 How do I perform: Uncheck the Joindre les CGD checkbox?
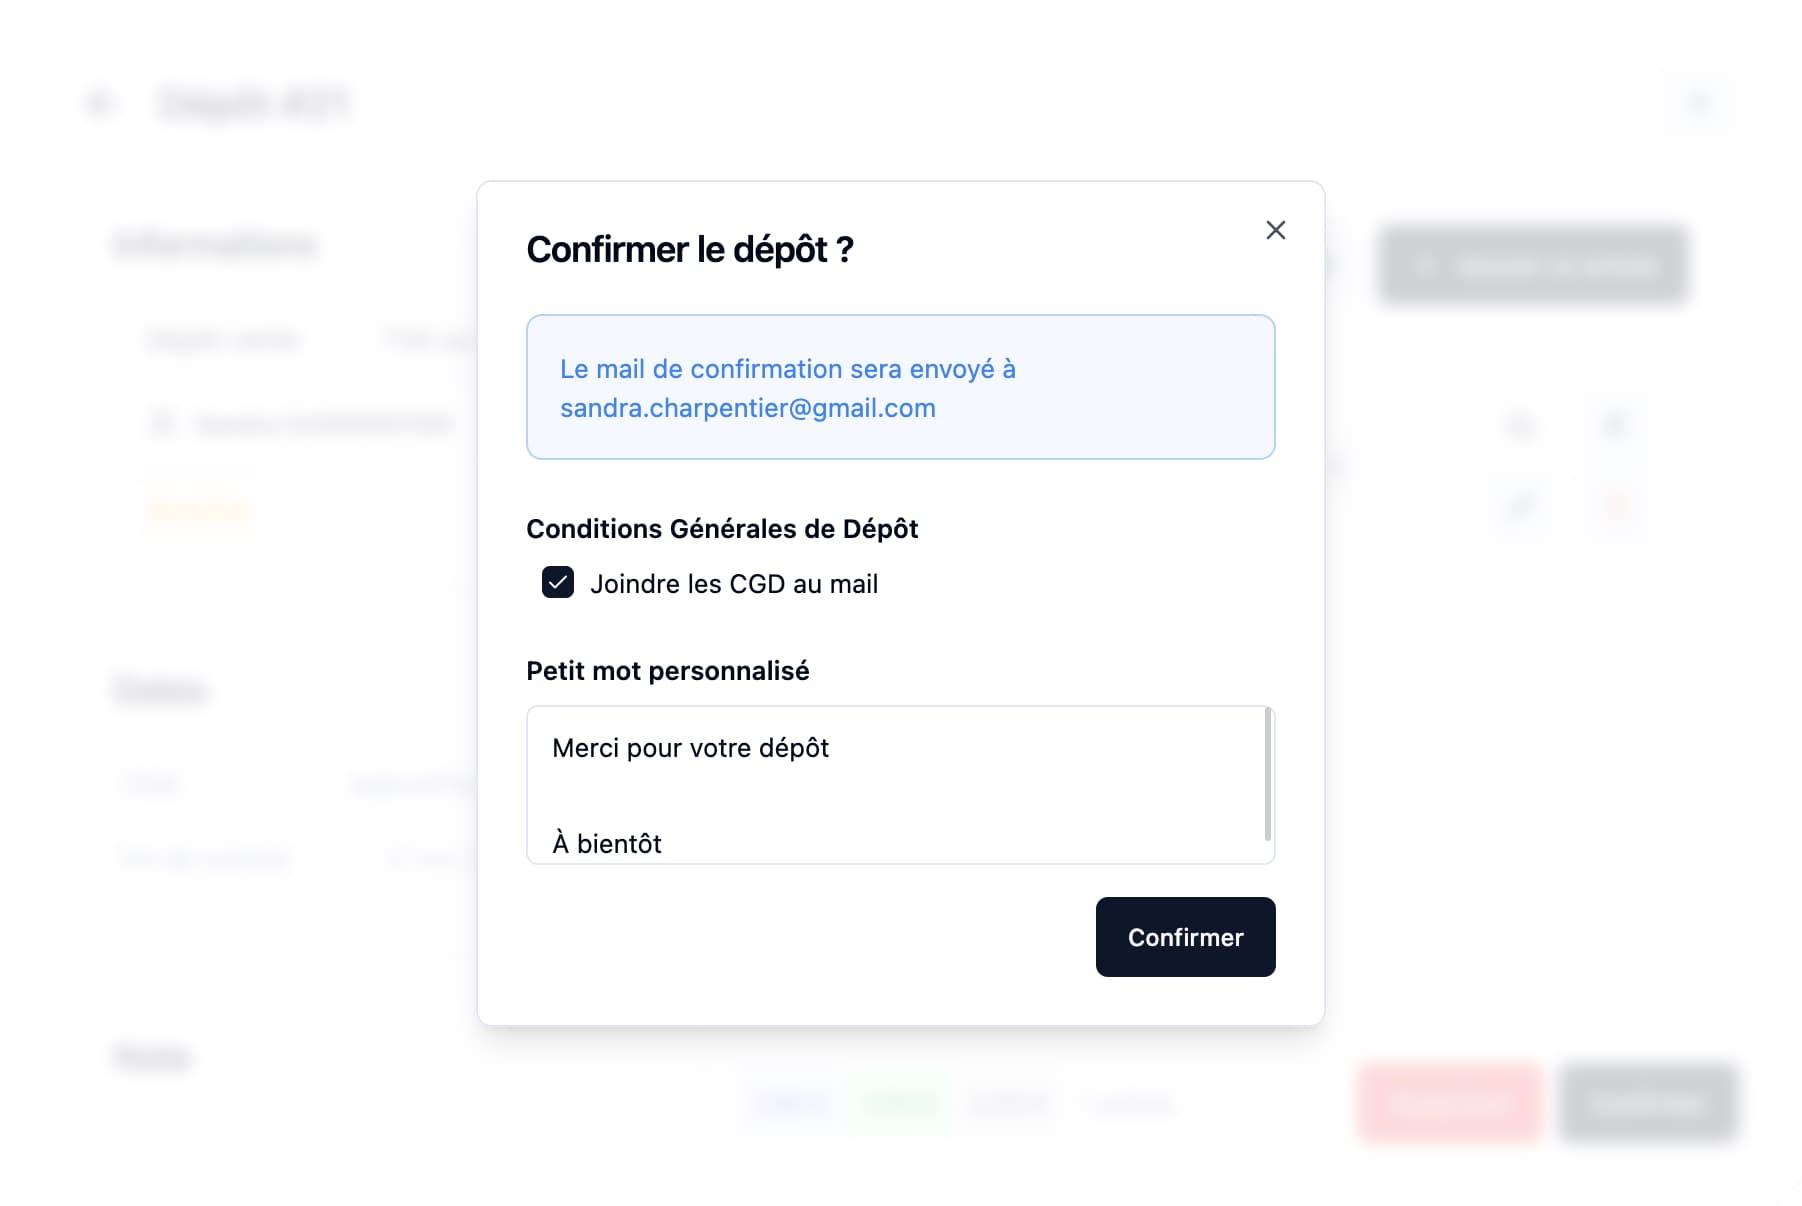[558, 582]
